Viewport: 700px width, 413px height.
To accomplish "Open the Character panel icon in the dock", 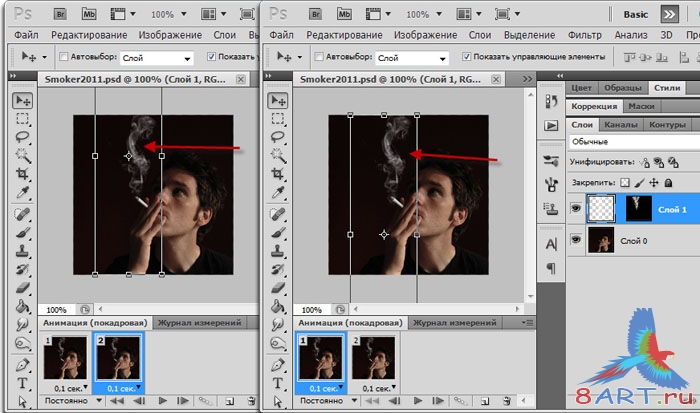I will (551, 244).
